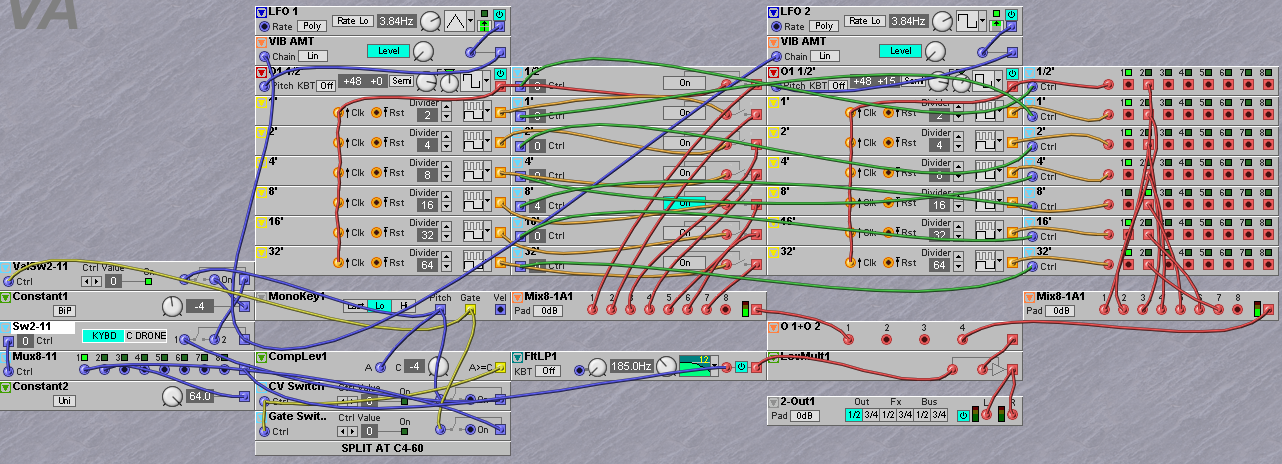This screenshot has width=1282, height=464.
Task: Toggle LFO 1 active power button
Action: (x=499, y=14)
